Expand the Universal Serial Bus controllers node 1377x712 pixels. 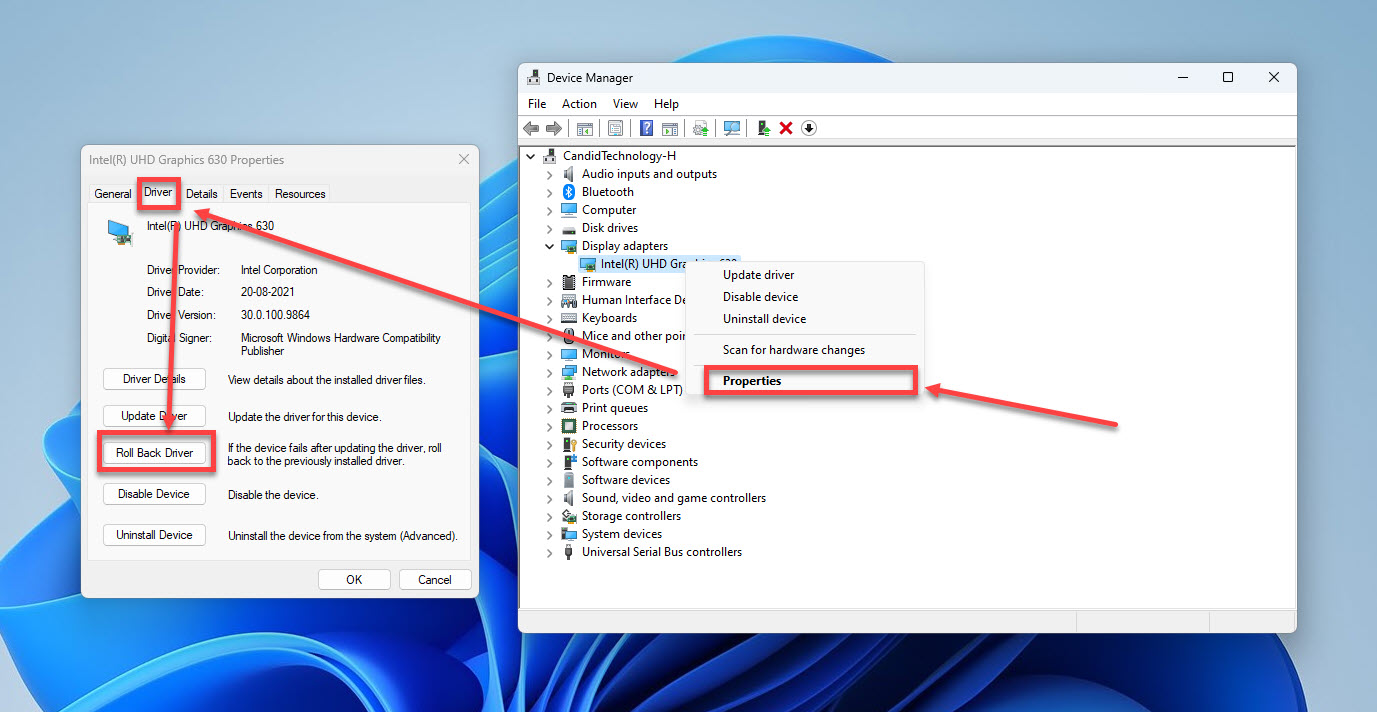click(549, 552)
